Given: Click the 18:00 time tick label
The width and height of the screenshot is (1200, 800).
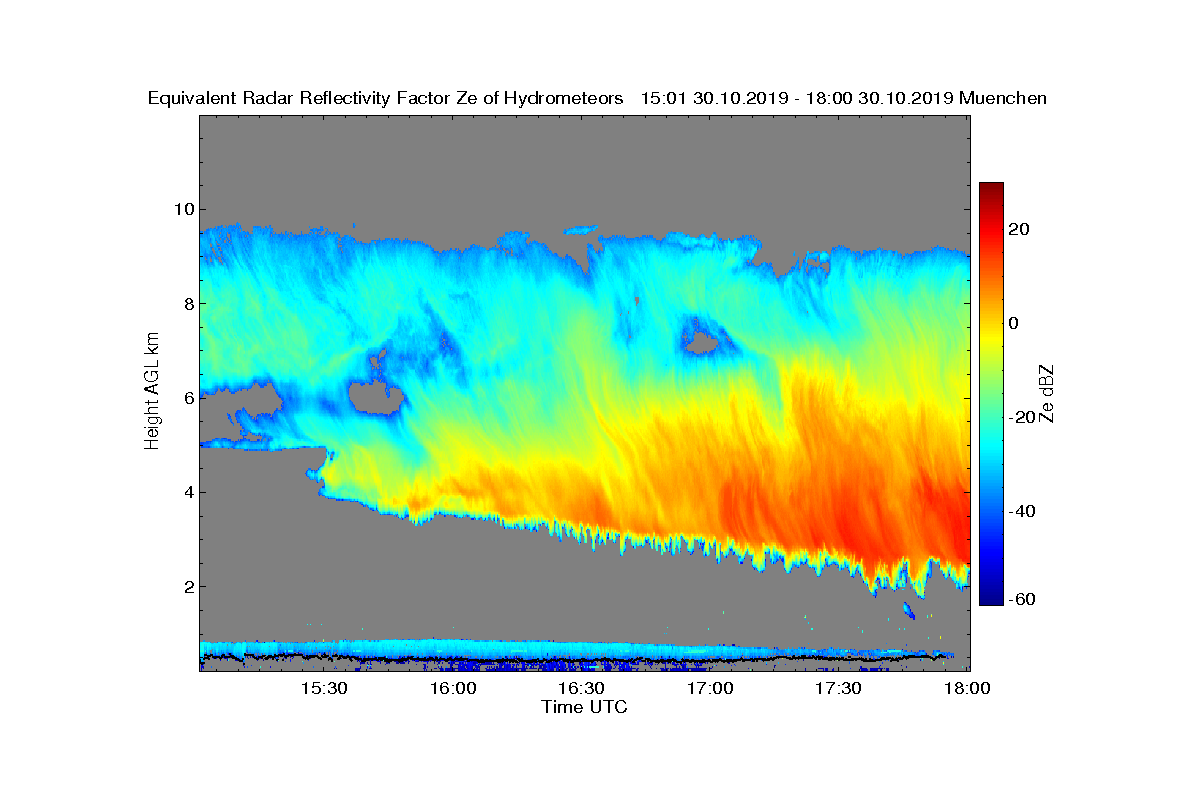Looking at the screenshot, I should [x=967, y=689].
